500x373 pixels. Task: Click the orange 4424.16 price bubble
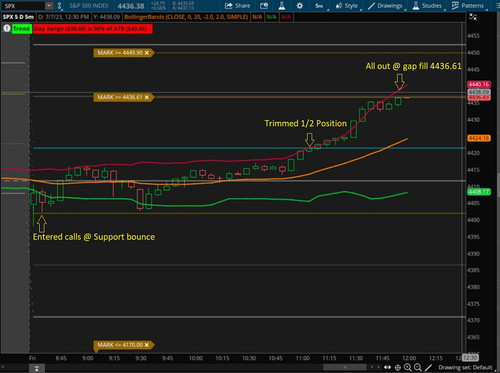[x=479, y=138]
